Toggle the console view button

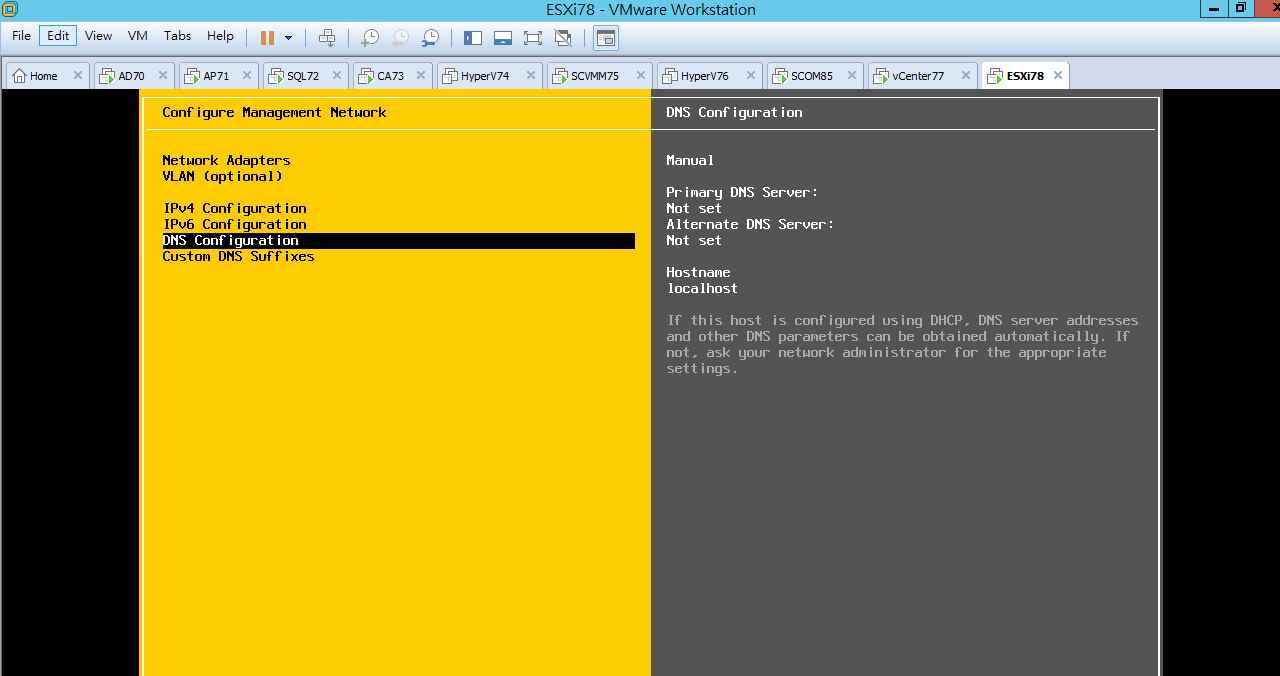tap(606, 38)
